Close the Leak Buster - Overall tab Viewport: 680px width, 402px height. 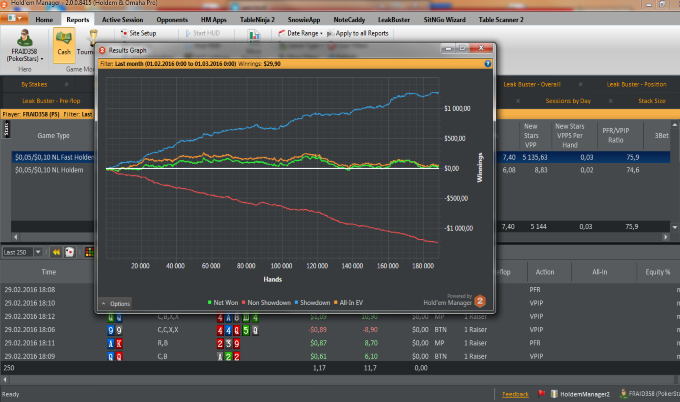580,84
